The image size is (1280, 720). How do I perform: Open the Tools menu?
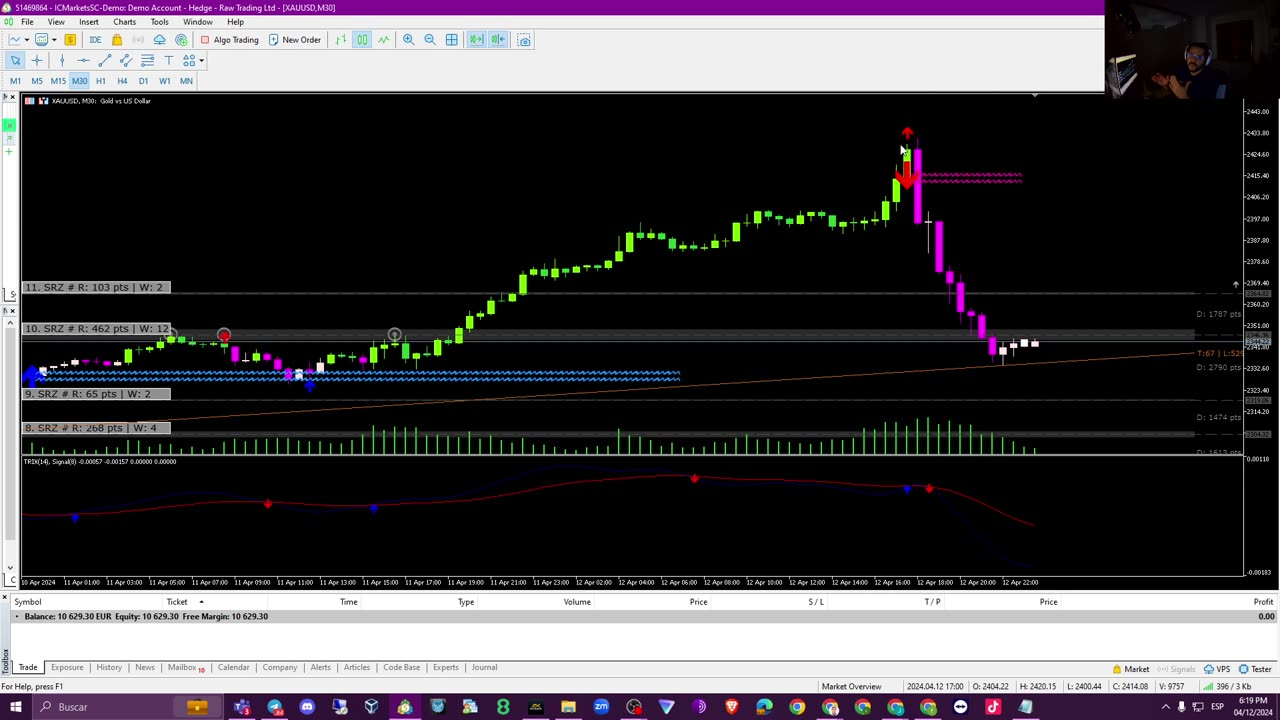pyautogui.click(x=159, y=22)
